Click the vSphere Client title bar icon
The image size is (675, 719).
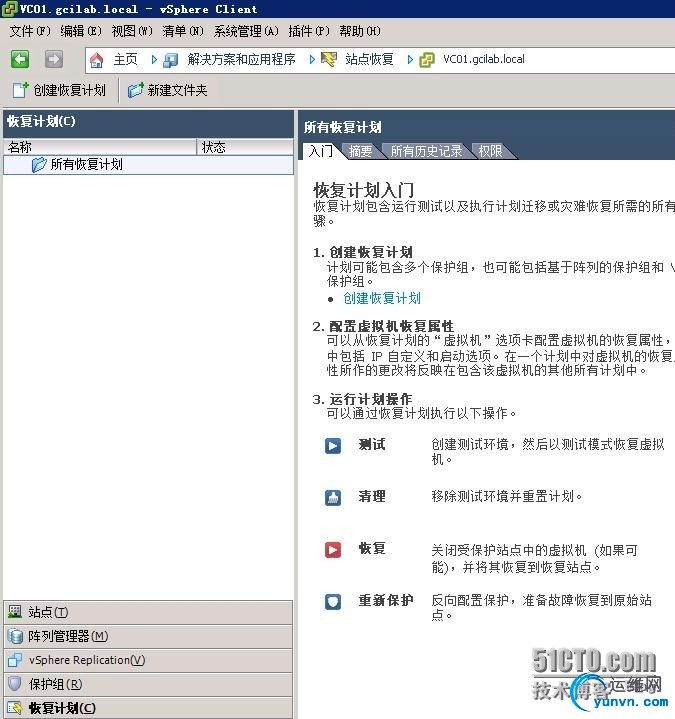[x=9, y=9]
